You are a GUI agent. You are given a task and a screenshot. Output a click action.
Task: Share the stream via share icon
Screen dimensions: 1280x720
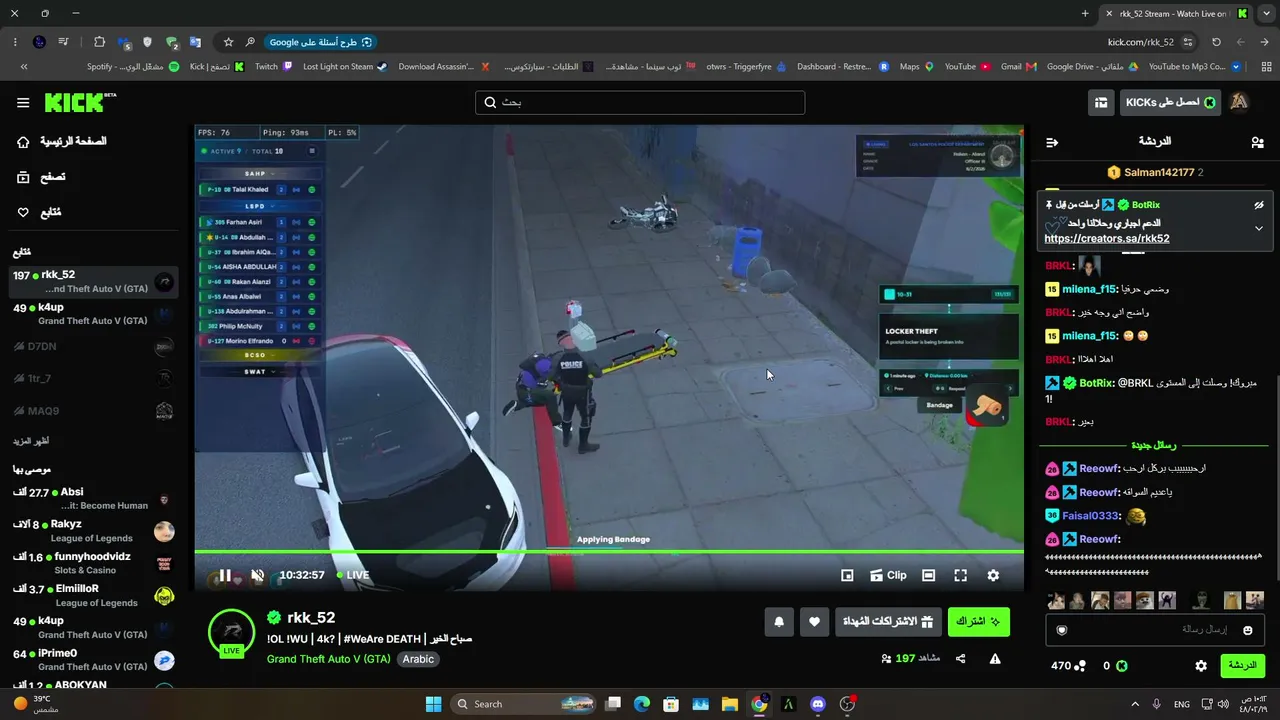pos(960,659)
